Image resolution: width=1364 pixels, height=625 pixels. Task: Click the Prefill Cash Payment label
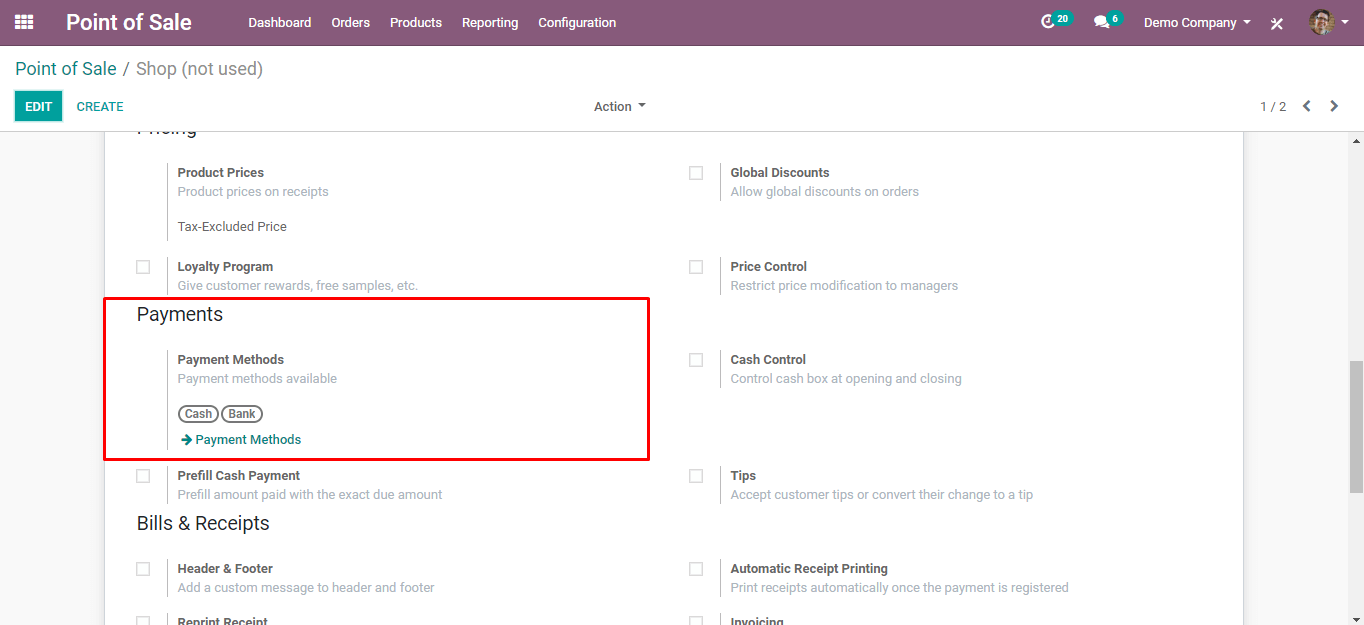tap(239, 476)
